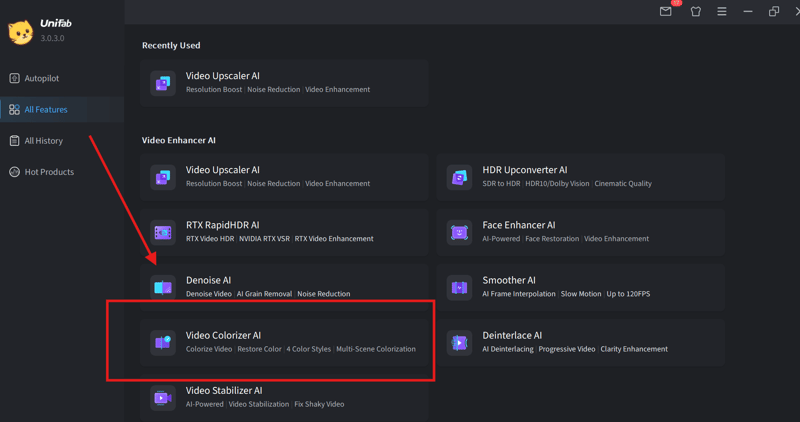Open the Denoise AI icon
The height and width of the screenshot is (422, 800).
click(x=162, y=287)
